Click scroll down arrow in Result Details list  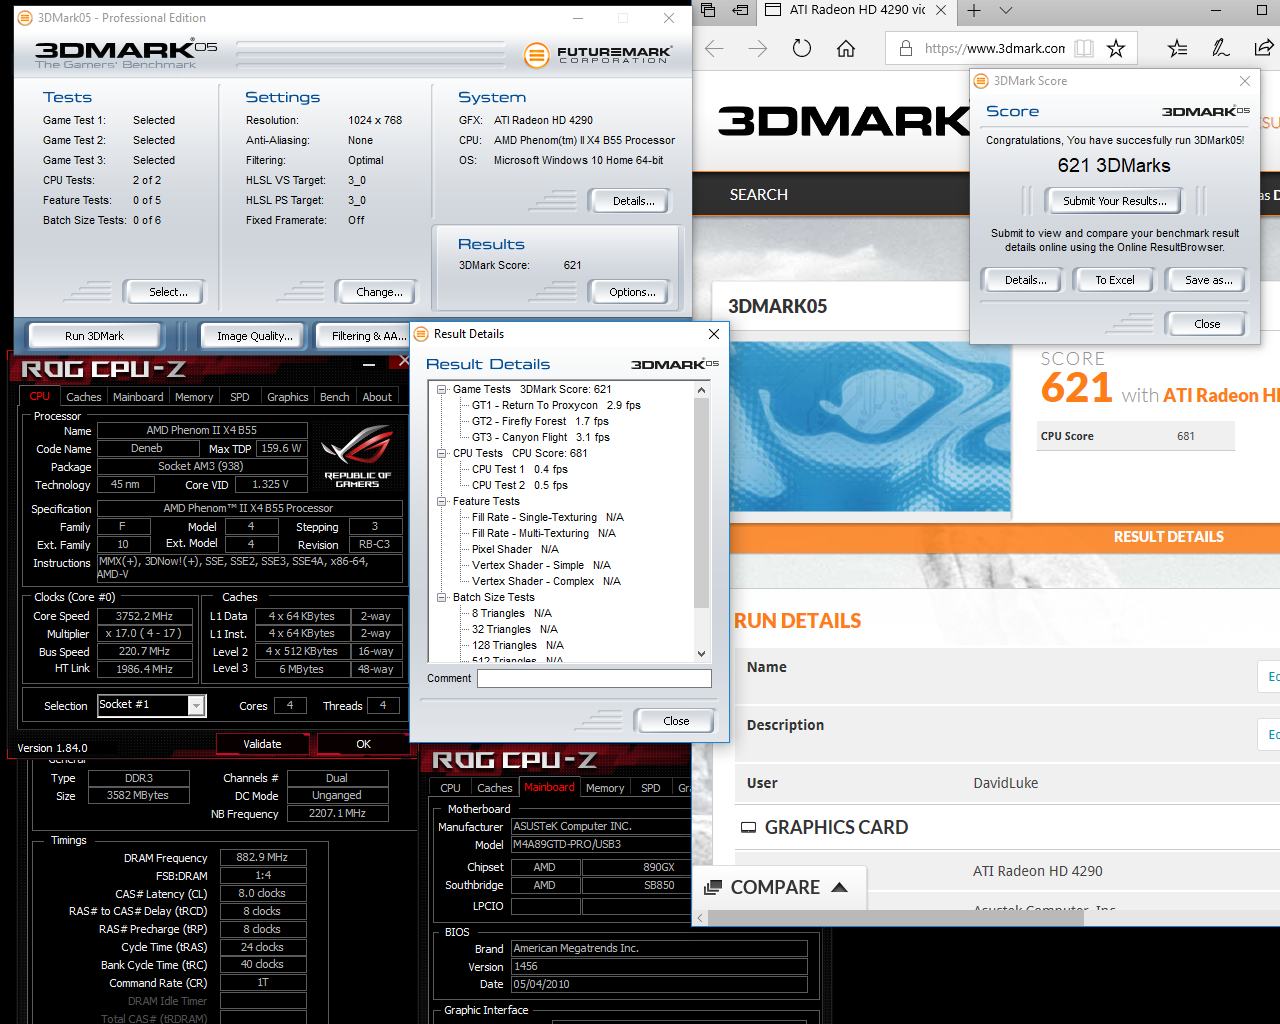coord(701,653)
